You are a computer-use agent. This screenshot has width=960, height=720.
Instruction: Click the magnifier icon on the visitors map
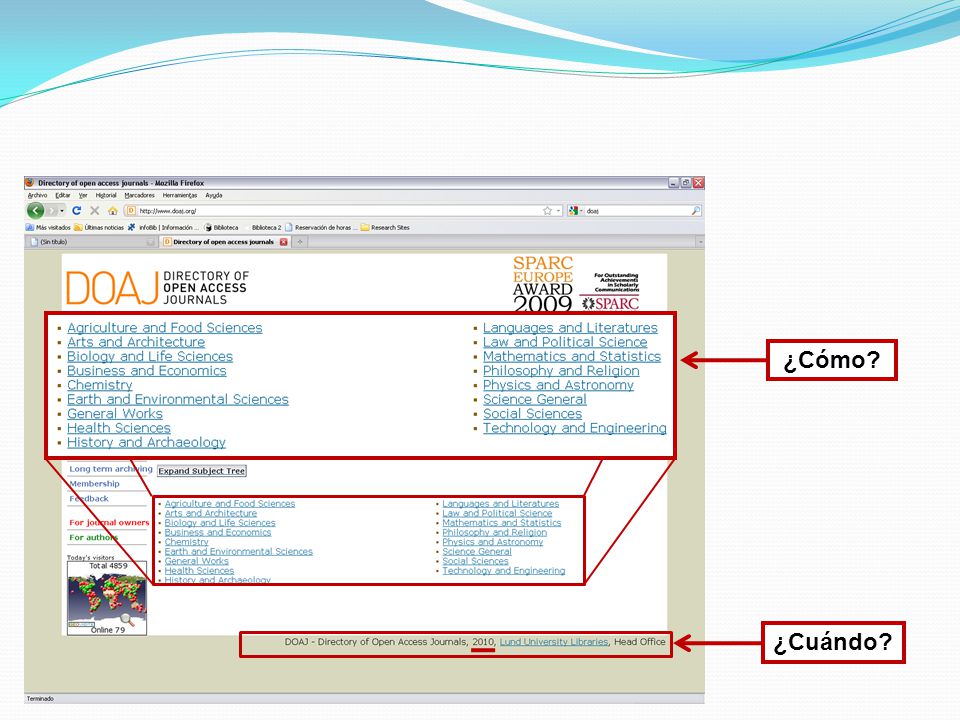pos(127,620)
